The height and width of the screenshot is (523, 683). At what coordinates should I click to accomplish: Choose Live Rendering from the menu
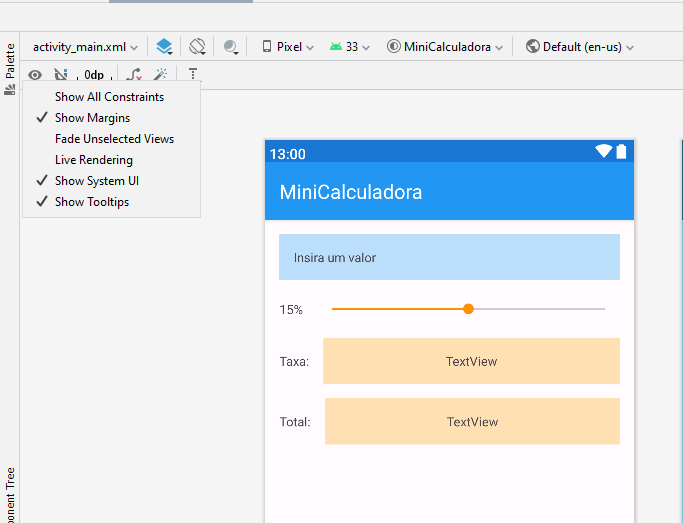point(93,160)
